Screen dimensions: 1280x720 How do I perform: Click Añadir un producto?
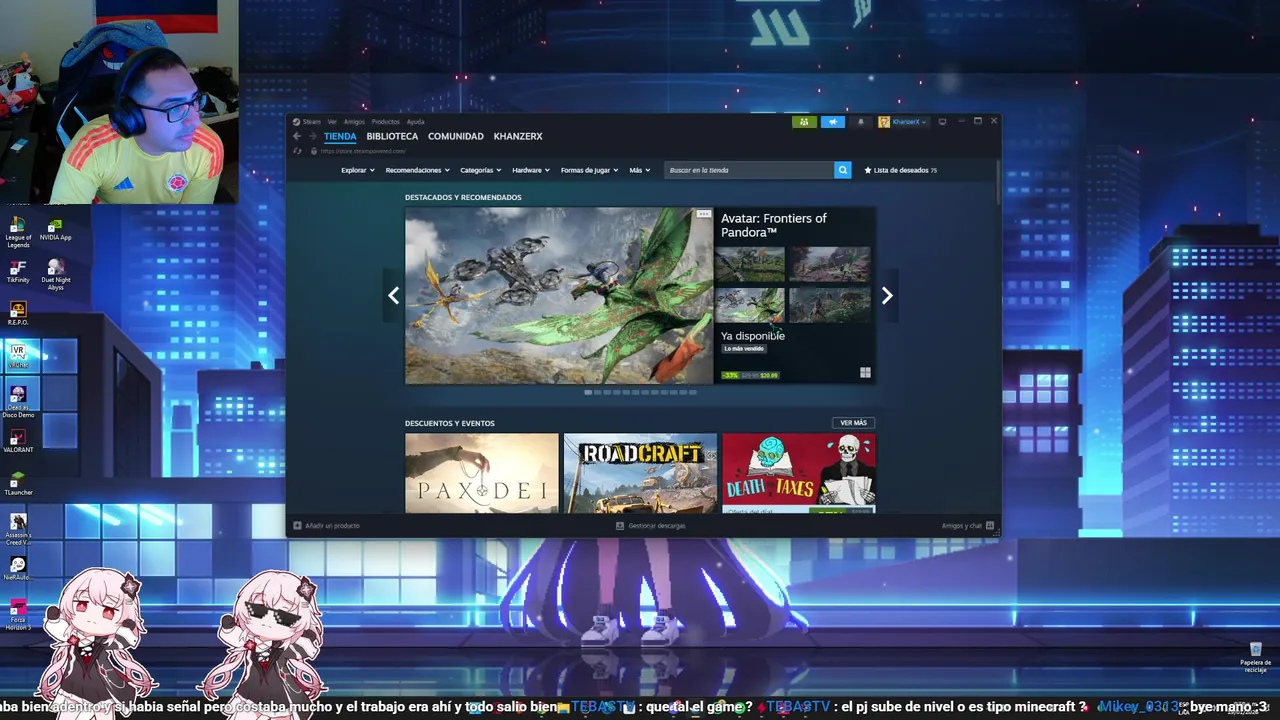pyautogui.click(x=326, y=526)
